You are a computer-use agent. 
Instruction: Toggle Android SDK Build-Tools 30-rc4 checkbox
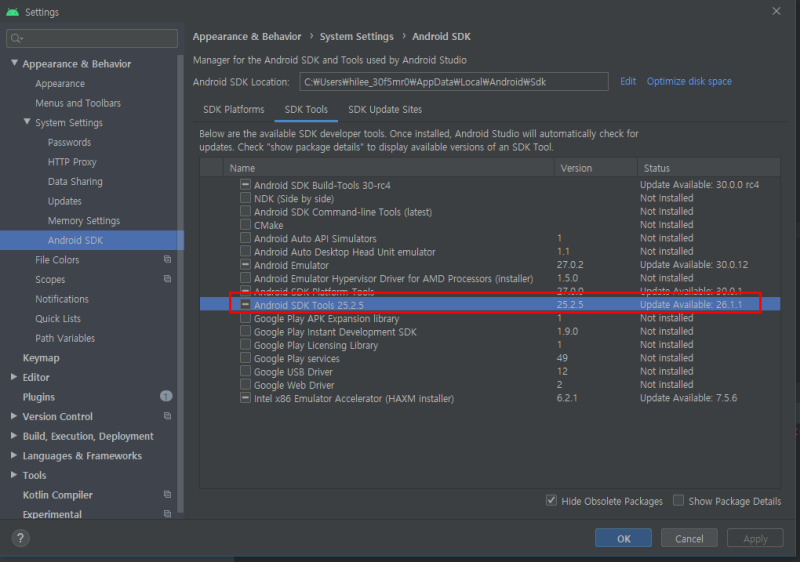coord(245,185)
